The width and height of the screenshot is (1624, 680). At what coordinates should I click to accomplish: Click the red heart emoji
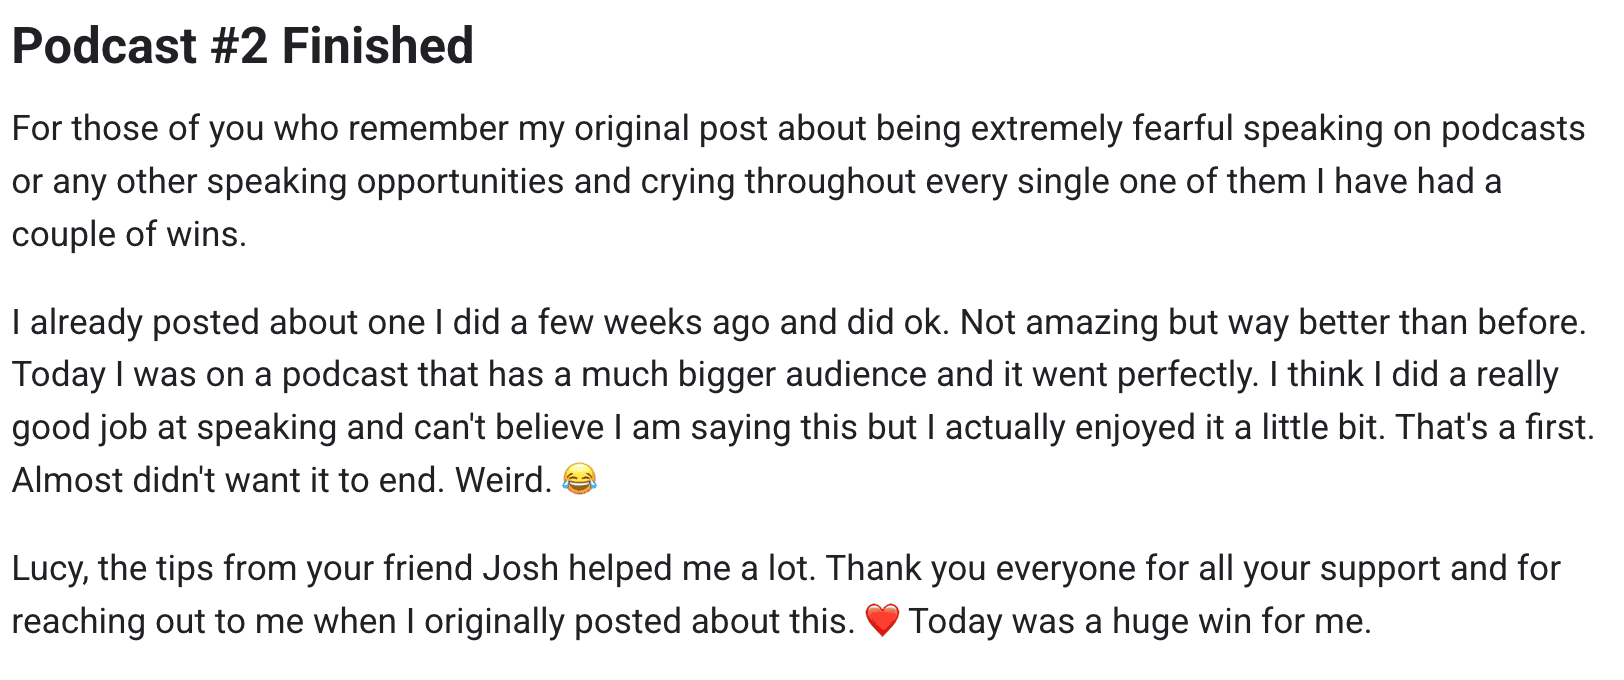point(882,621)
